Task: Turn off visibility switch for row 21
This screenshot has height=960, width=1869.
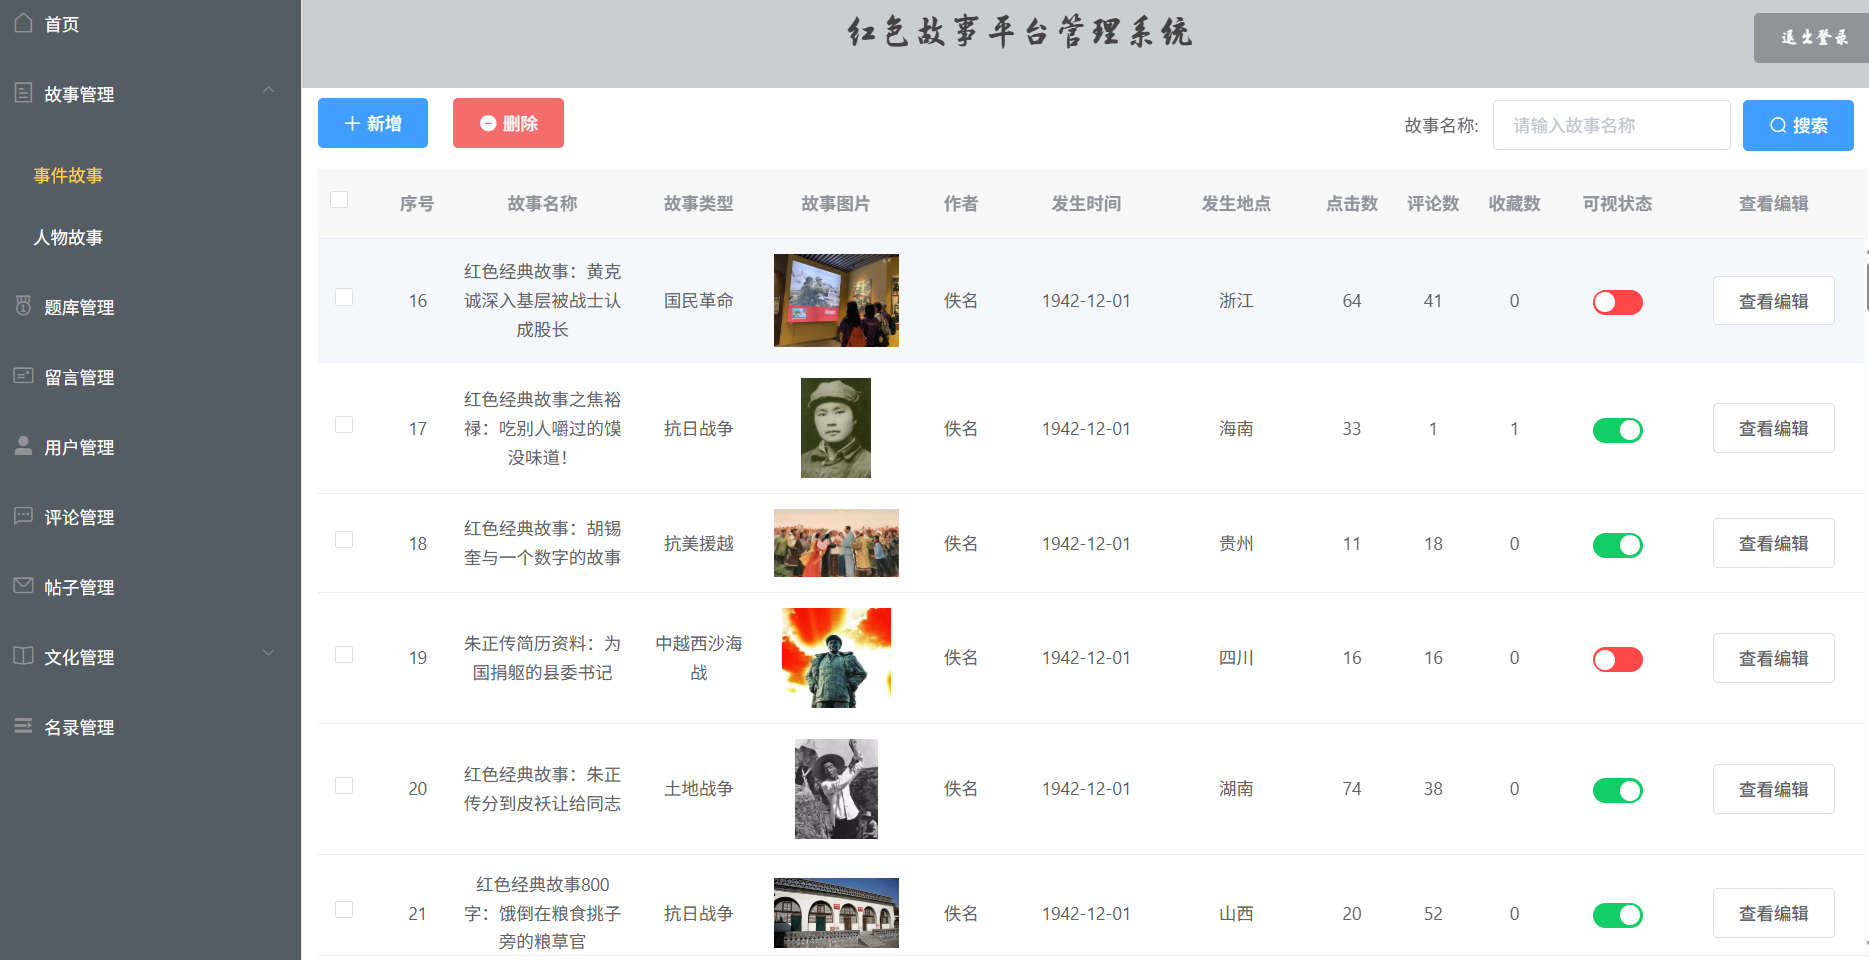Action: [1617, 915]
